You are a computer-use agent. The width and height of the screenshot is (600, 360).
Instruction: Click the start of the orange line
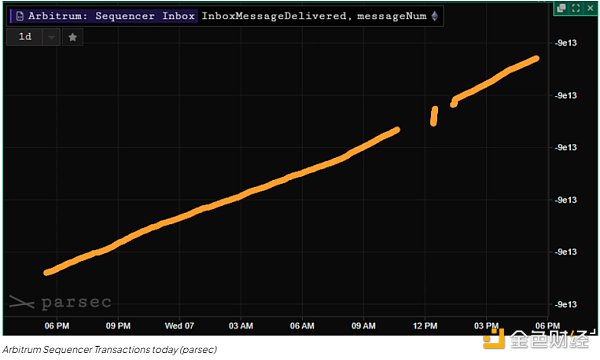tap(47, 272)
